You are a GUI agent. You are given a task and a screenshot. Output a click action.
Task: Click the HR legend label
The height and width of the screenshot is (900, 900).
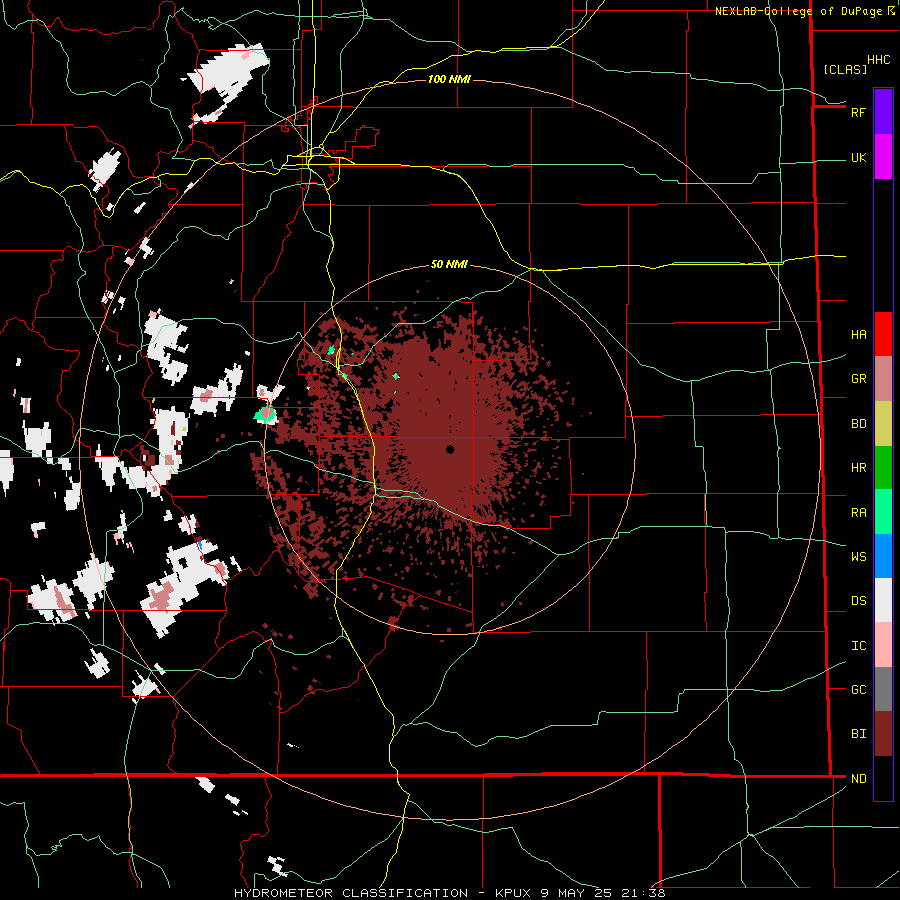tap(858, 468)
